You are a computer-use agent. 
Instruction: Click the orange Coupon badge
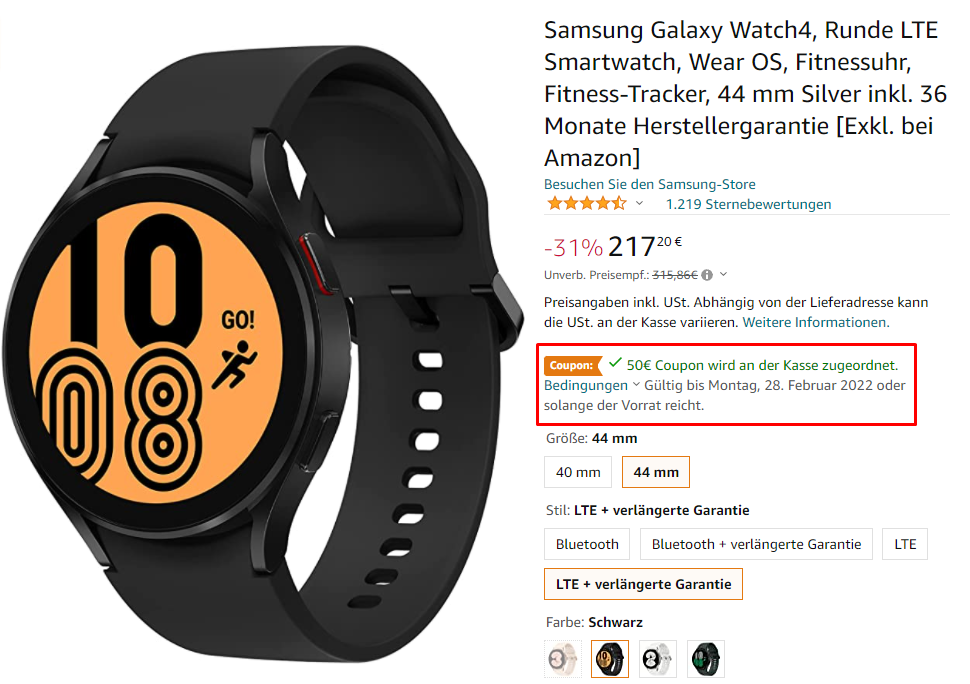point(572,366)
